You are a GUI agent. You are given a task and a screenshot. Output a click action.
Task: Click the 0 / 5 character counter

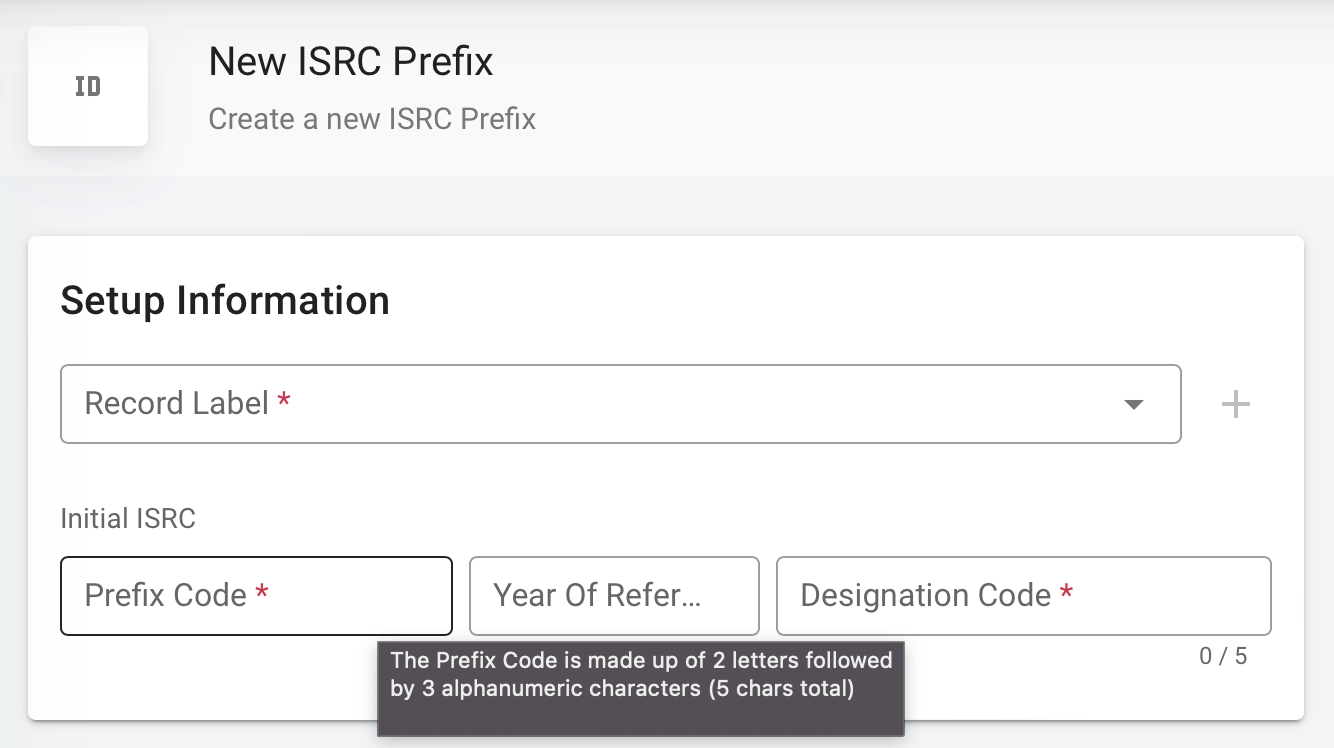[1223, 656]
